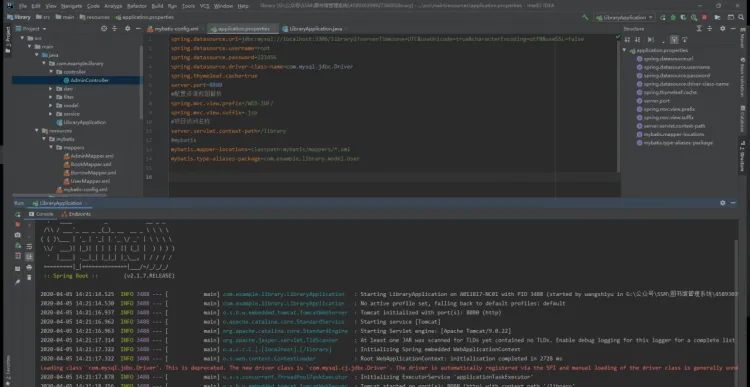This screenshot has height=387, width=750.
Task: Click Run with Coverage icon
Action: 683,17
